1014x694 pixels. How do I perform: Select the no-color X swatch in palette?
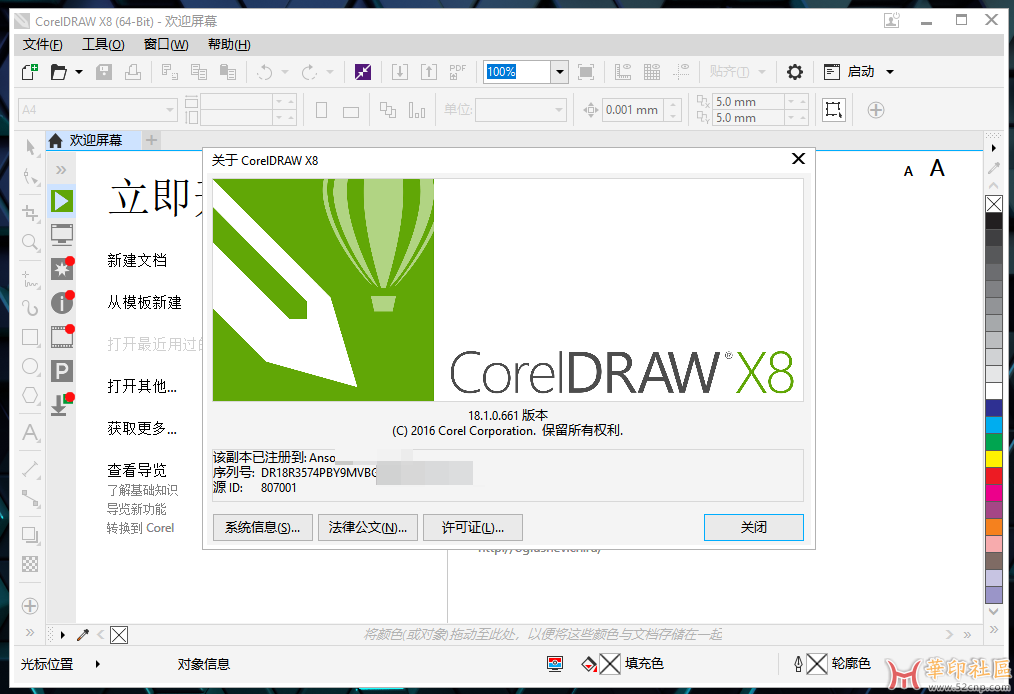[994, 204]
